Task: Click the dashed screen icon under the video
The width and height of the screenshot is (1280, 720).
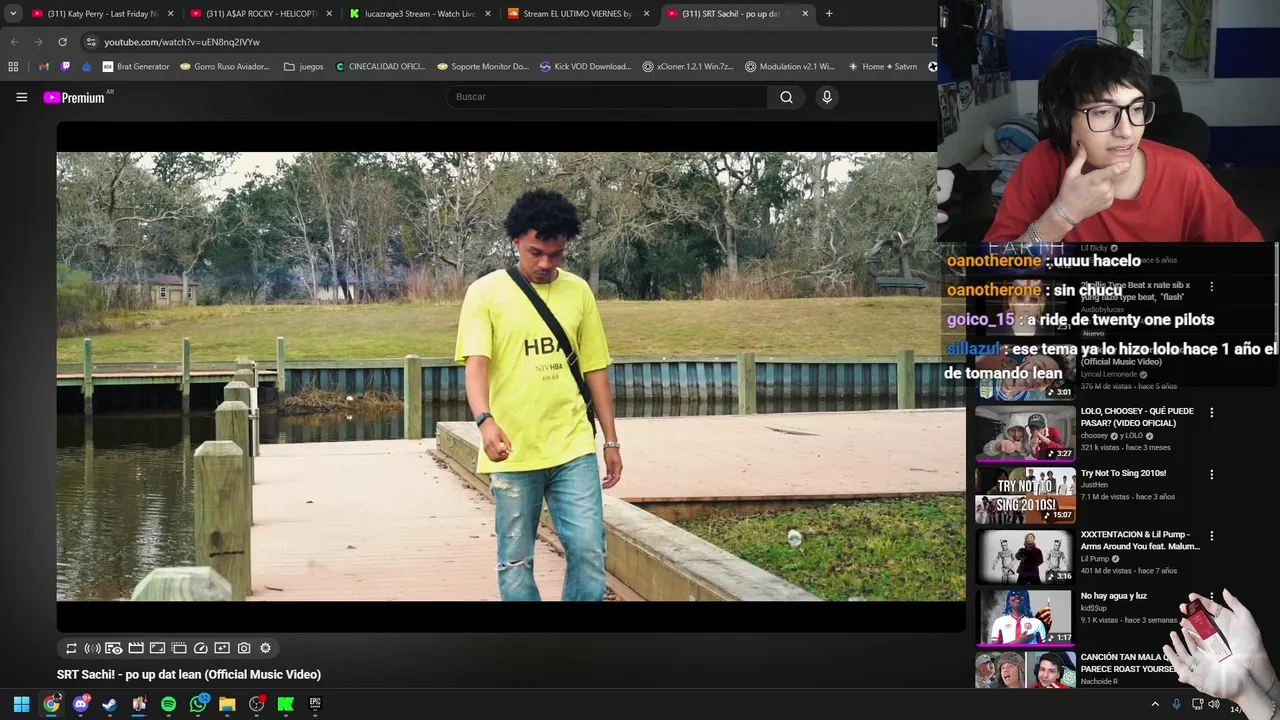Action: point(179,648)
